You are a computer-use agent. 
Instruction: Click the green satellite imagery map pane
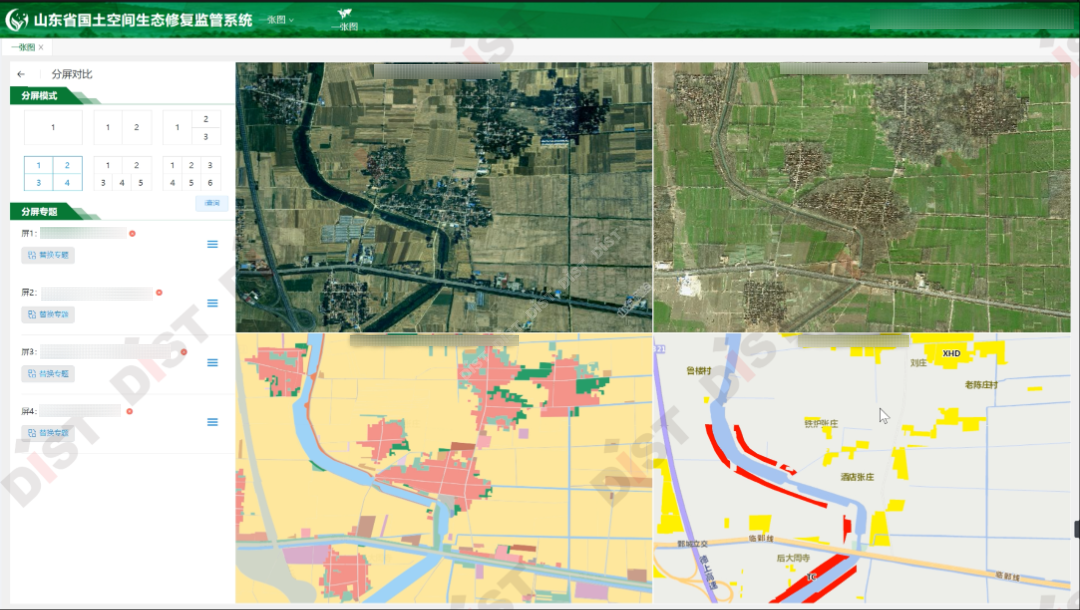point(862,198)
